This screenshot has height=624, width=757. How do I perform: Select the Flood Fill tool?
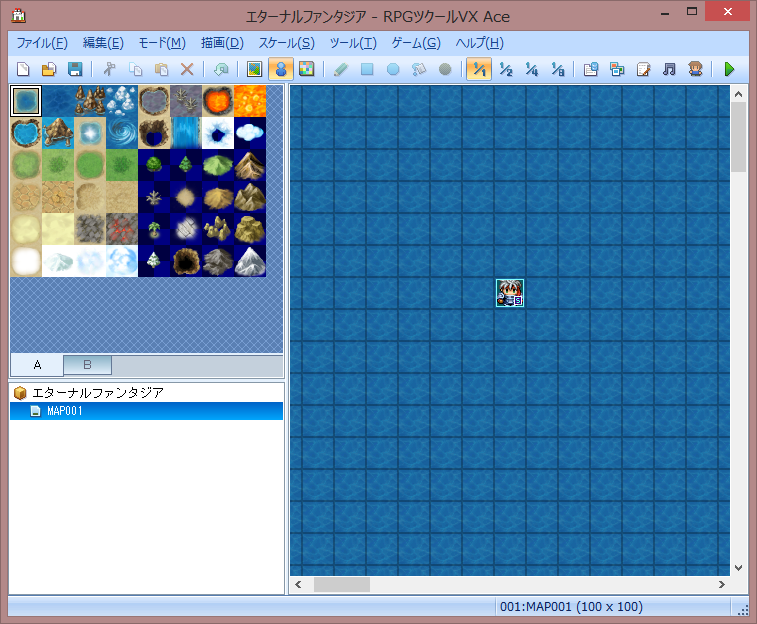(x=419, y=69)
